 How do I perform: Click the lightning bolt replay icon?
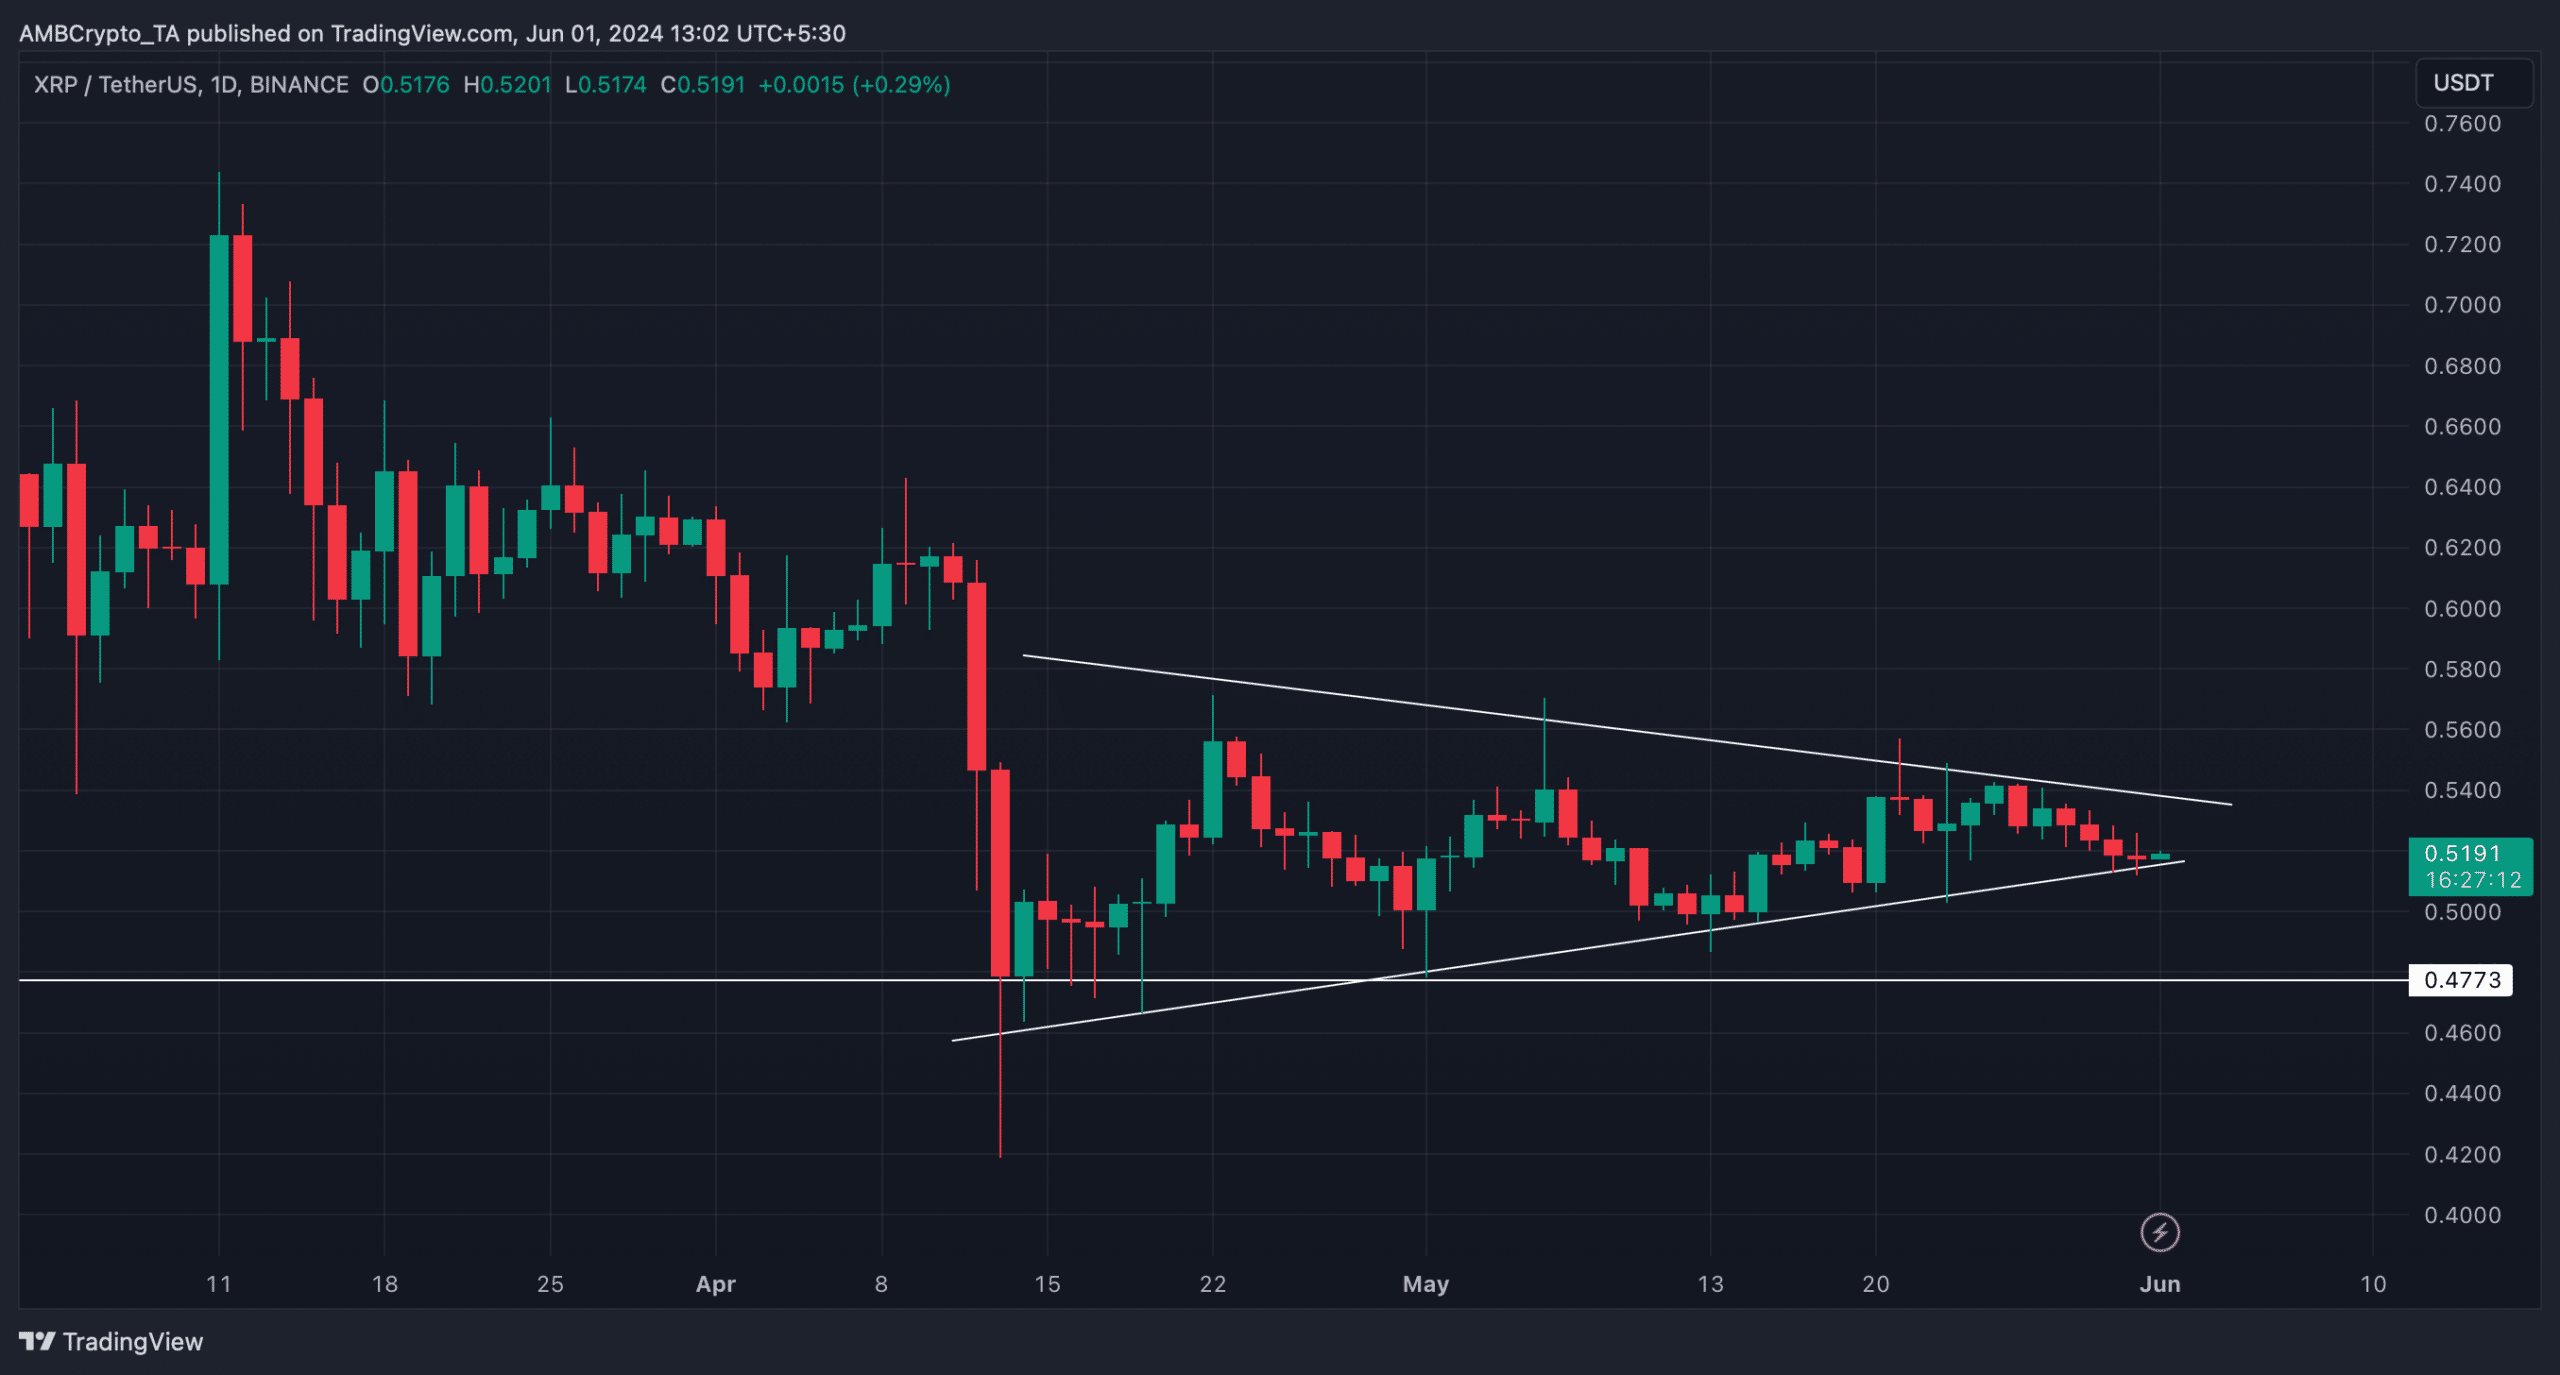click(2160, 1232)
